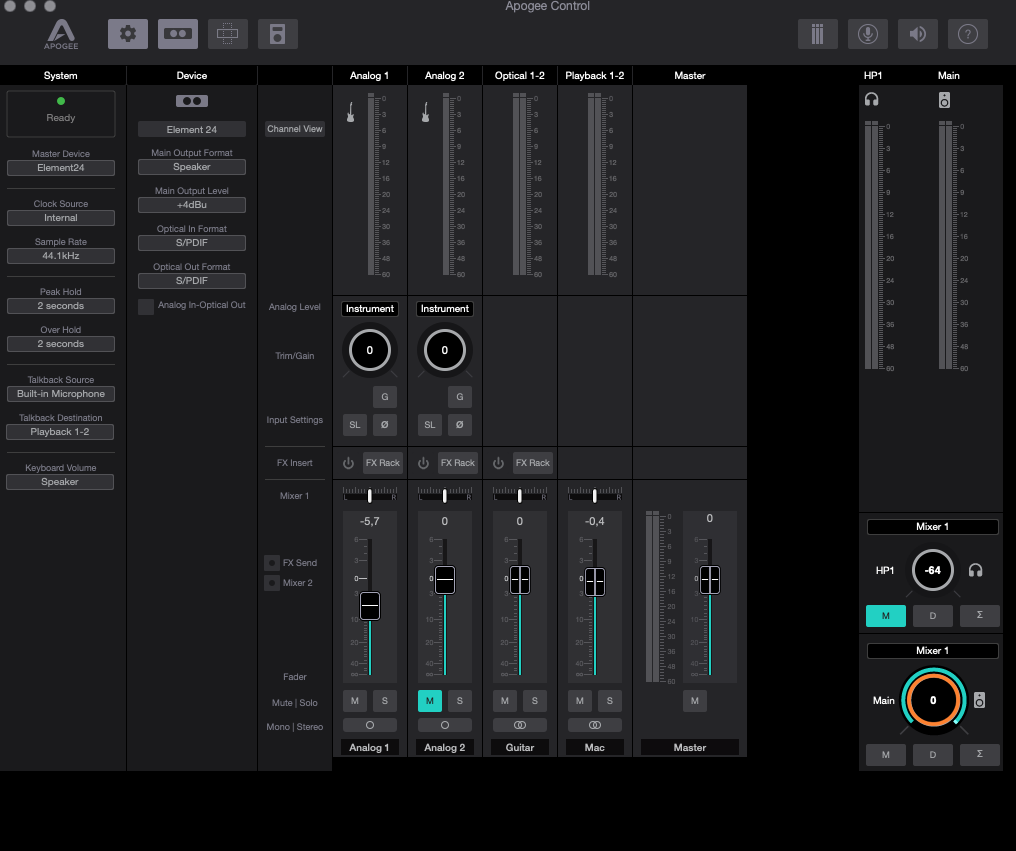This screenshot has height=851, width=1016.
Task: Mute the Analog 1 channel
Action: 355,701
